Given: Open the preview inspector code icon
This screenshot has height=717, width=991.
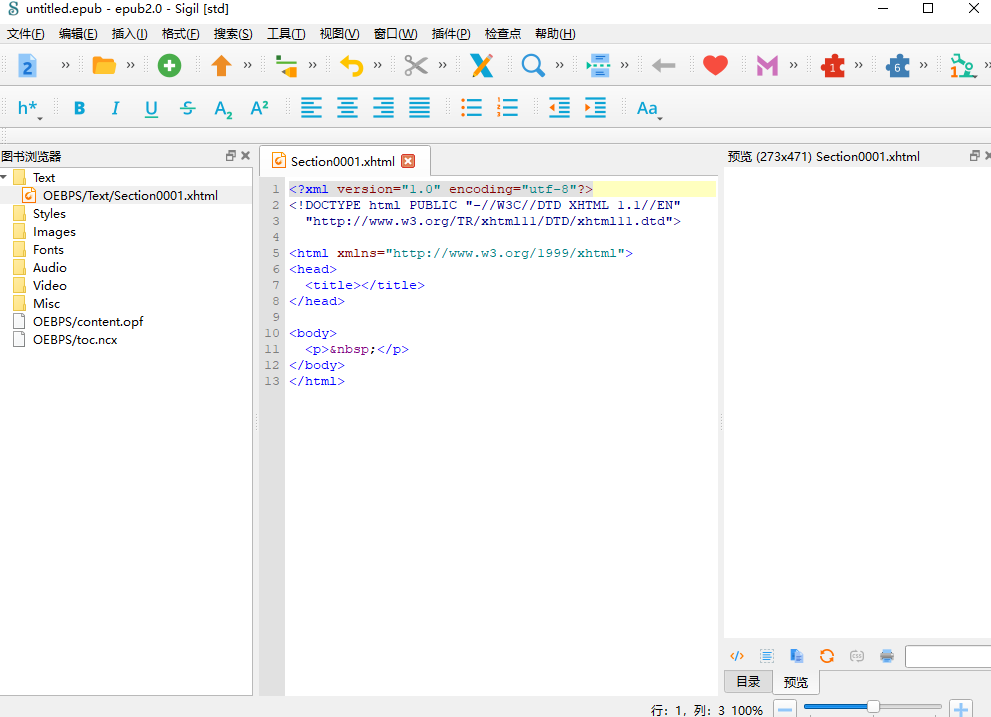Looking at the screenshot, I should 737,656.
